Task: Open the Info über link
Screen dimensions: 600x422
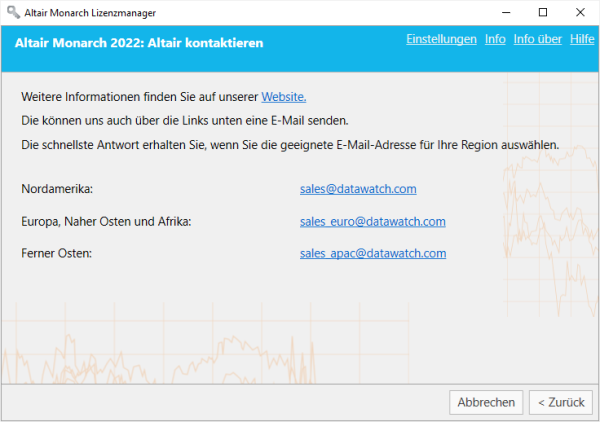Action: click(x=538, y=39)
